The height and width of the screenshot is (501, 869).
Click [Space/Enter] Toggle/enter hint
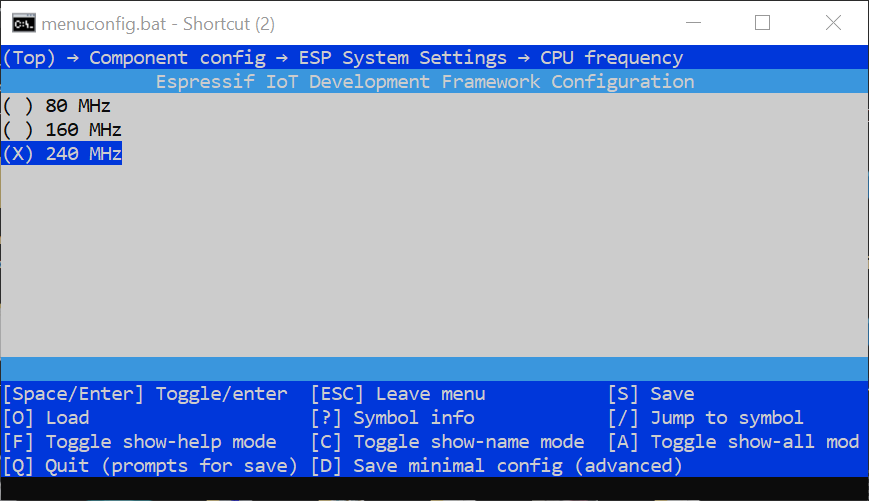pos(145,394)
